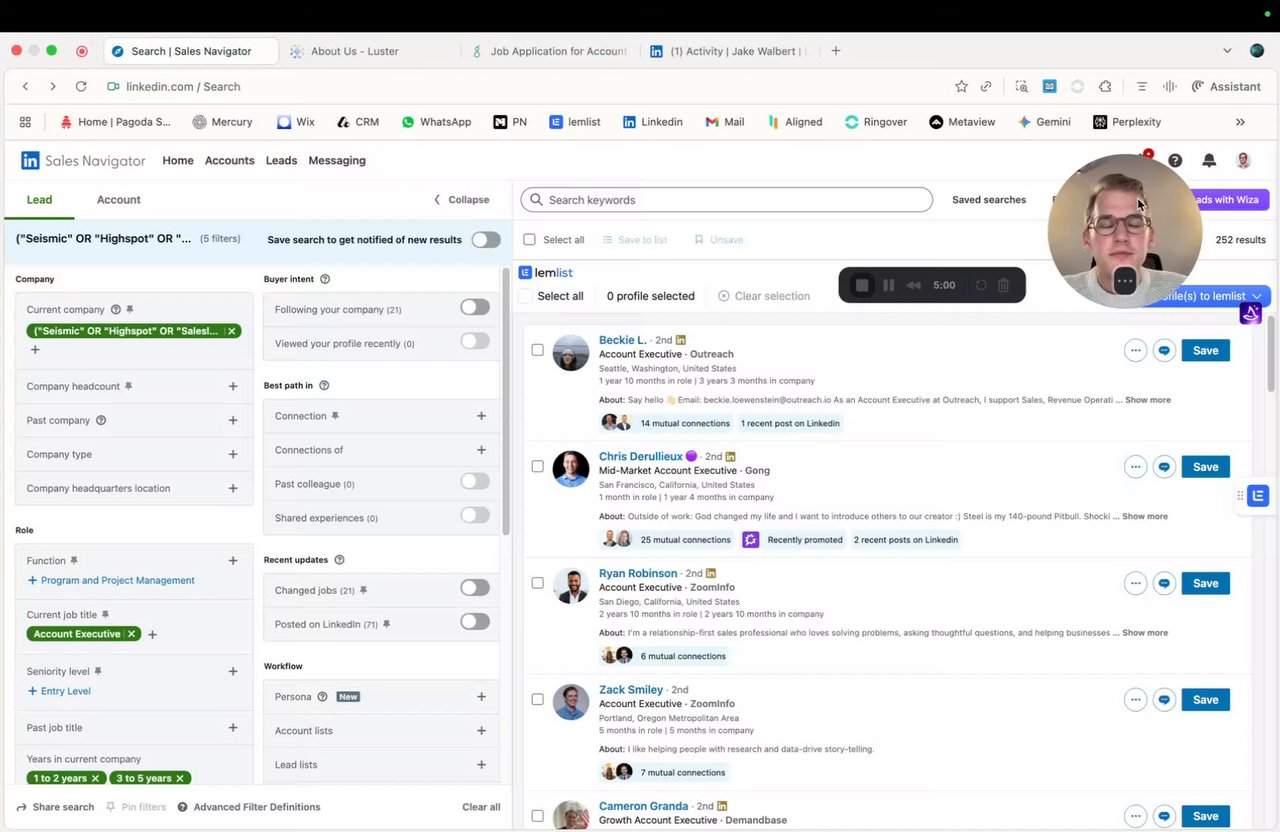The width and height of the screenshot is (1280, 832).
Task: Expand the Seniority level filter
Action: point(233,672)
